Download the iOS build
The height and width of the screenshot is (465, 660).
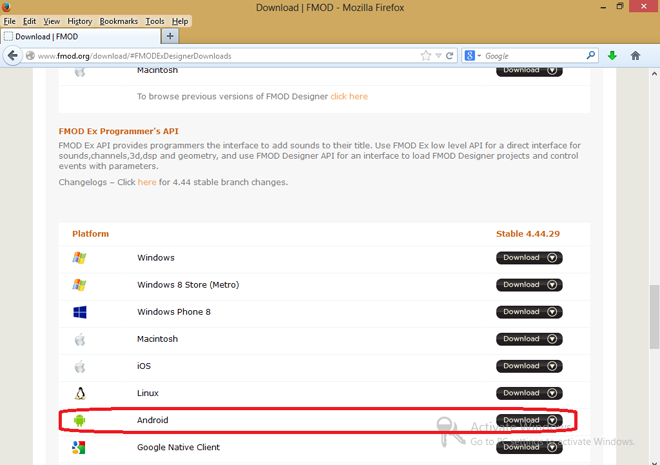point(529,366)
